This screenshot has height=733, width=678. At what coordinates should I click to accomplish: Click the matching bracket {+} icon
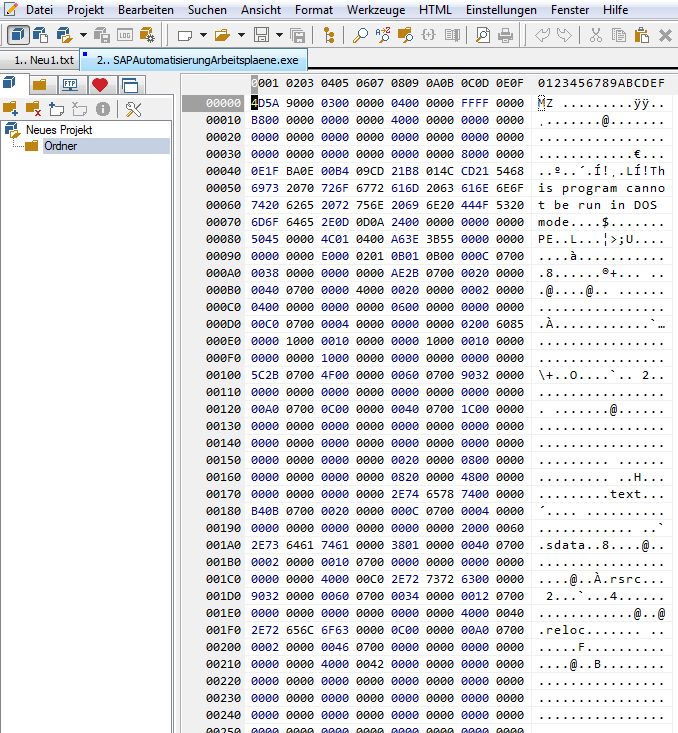[x=428, y=35]
